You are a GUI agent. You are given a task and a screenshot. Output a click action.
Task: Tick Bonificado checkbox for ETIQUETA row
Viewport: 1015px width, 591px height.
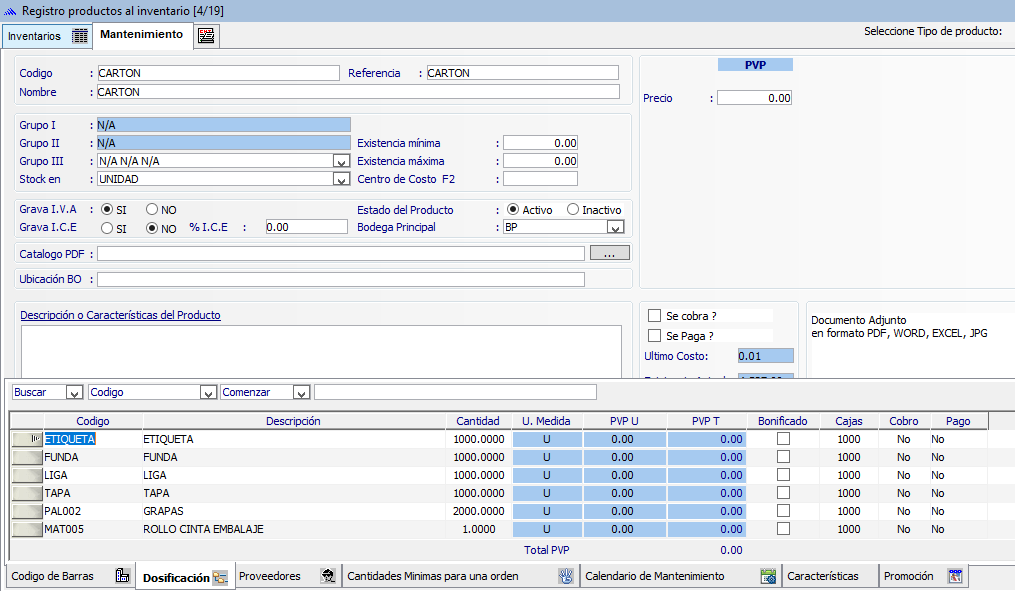[x=783, y=439]
